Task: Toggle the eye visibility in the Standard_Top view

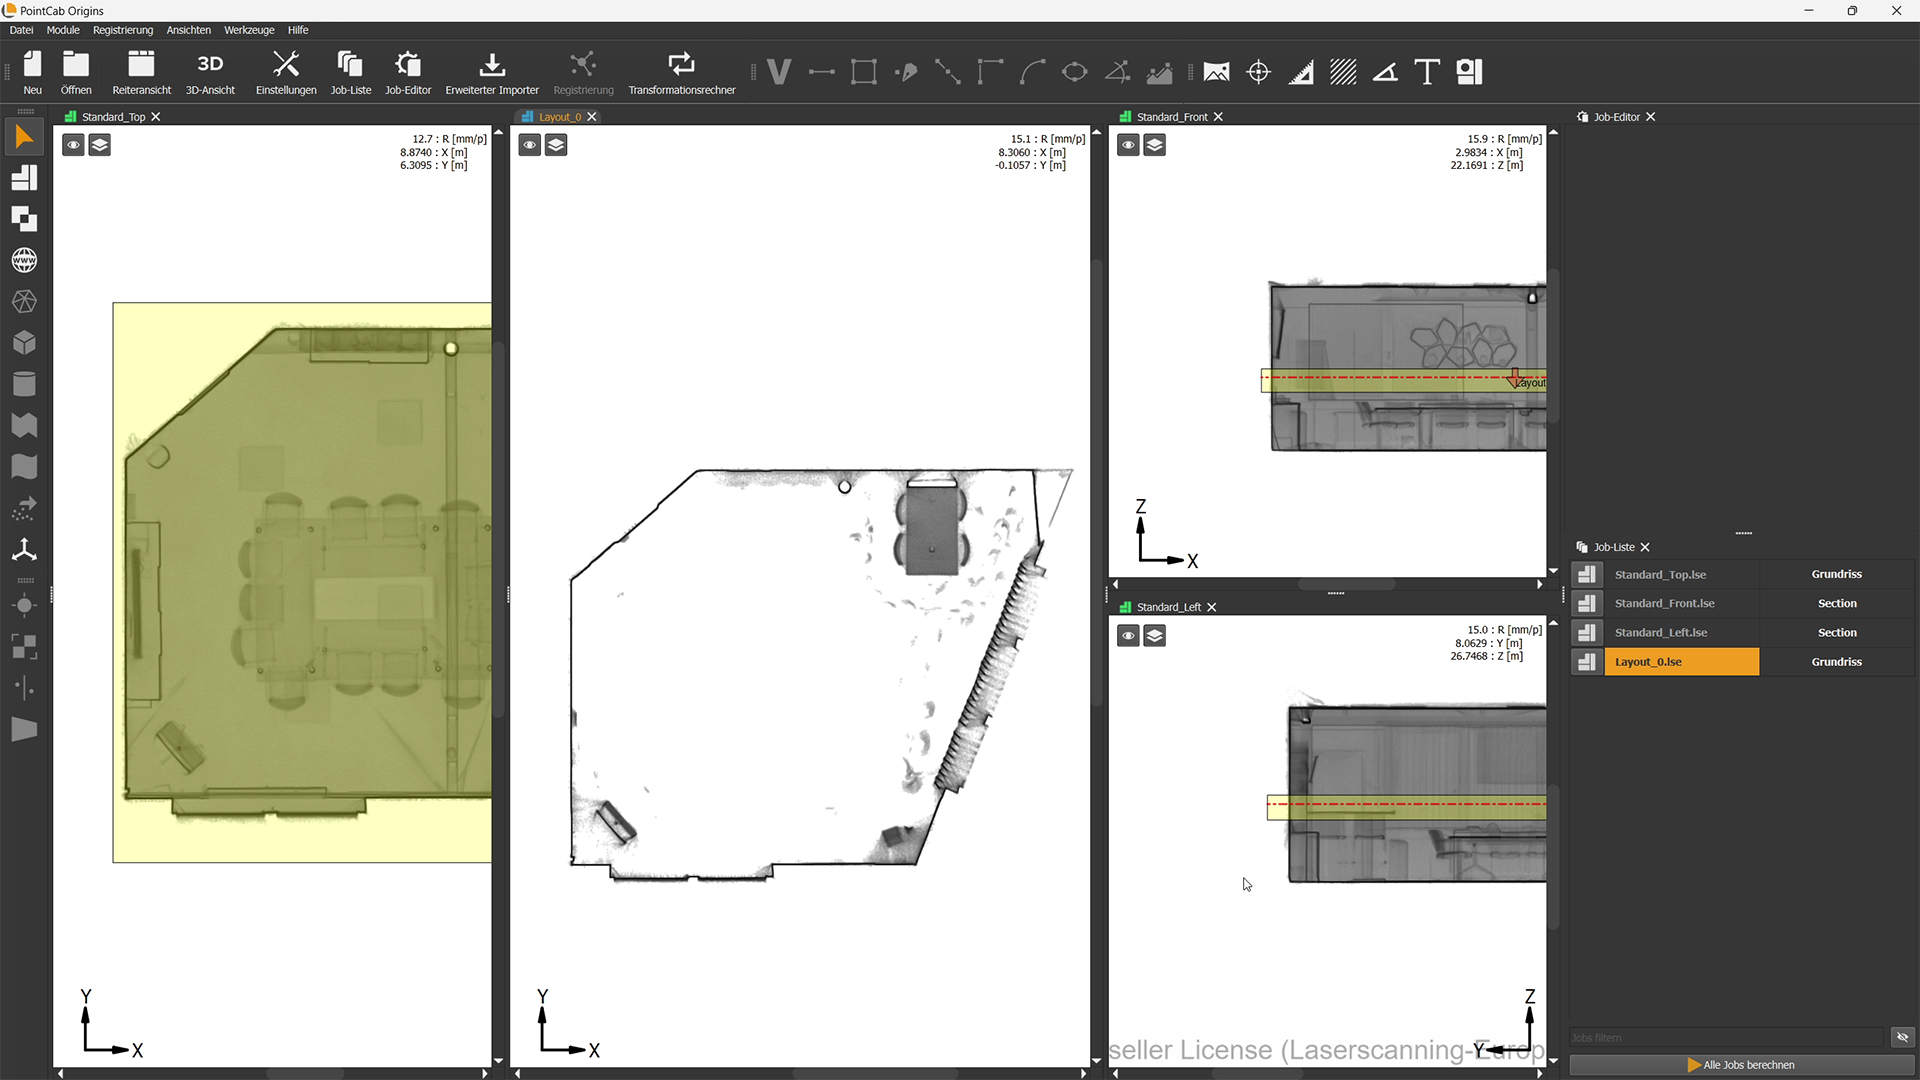Action: (73, 146)
